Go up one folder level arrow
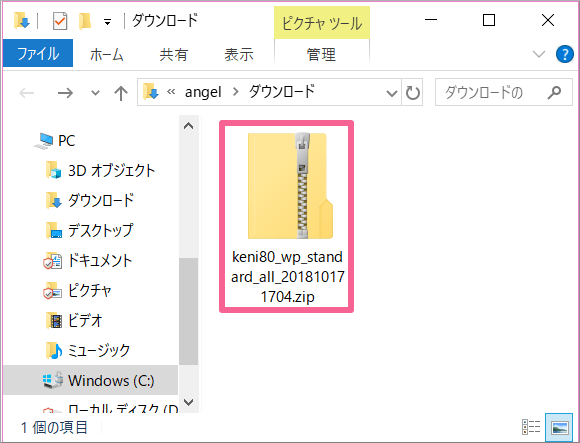 tap(121, 93)
